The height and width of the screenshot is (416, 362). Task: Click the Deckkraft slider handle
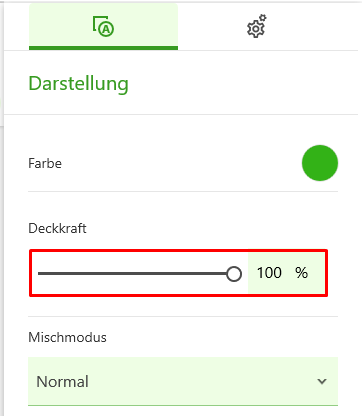[x=234, y=274]
